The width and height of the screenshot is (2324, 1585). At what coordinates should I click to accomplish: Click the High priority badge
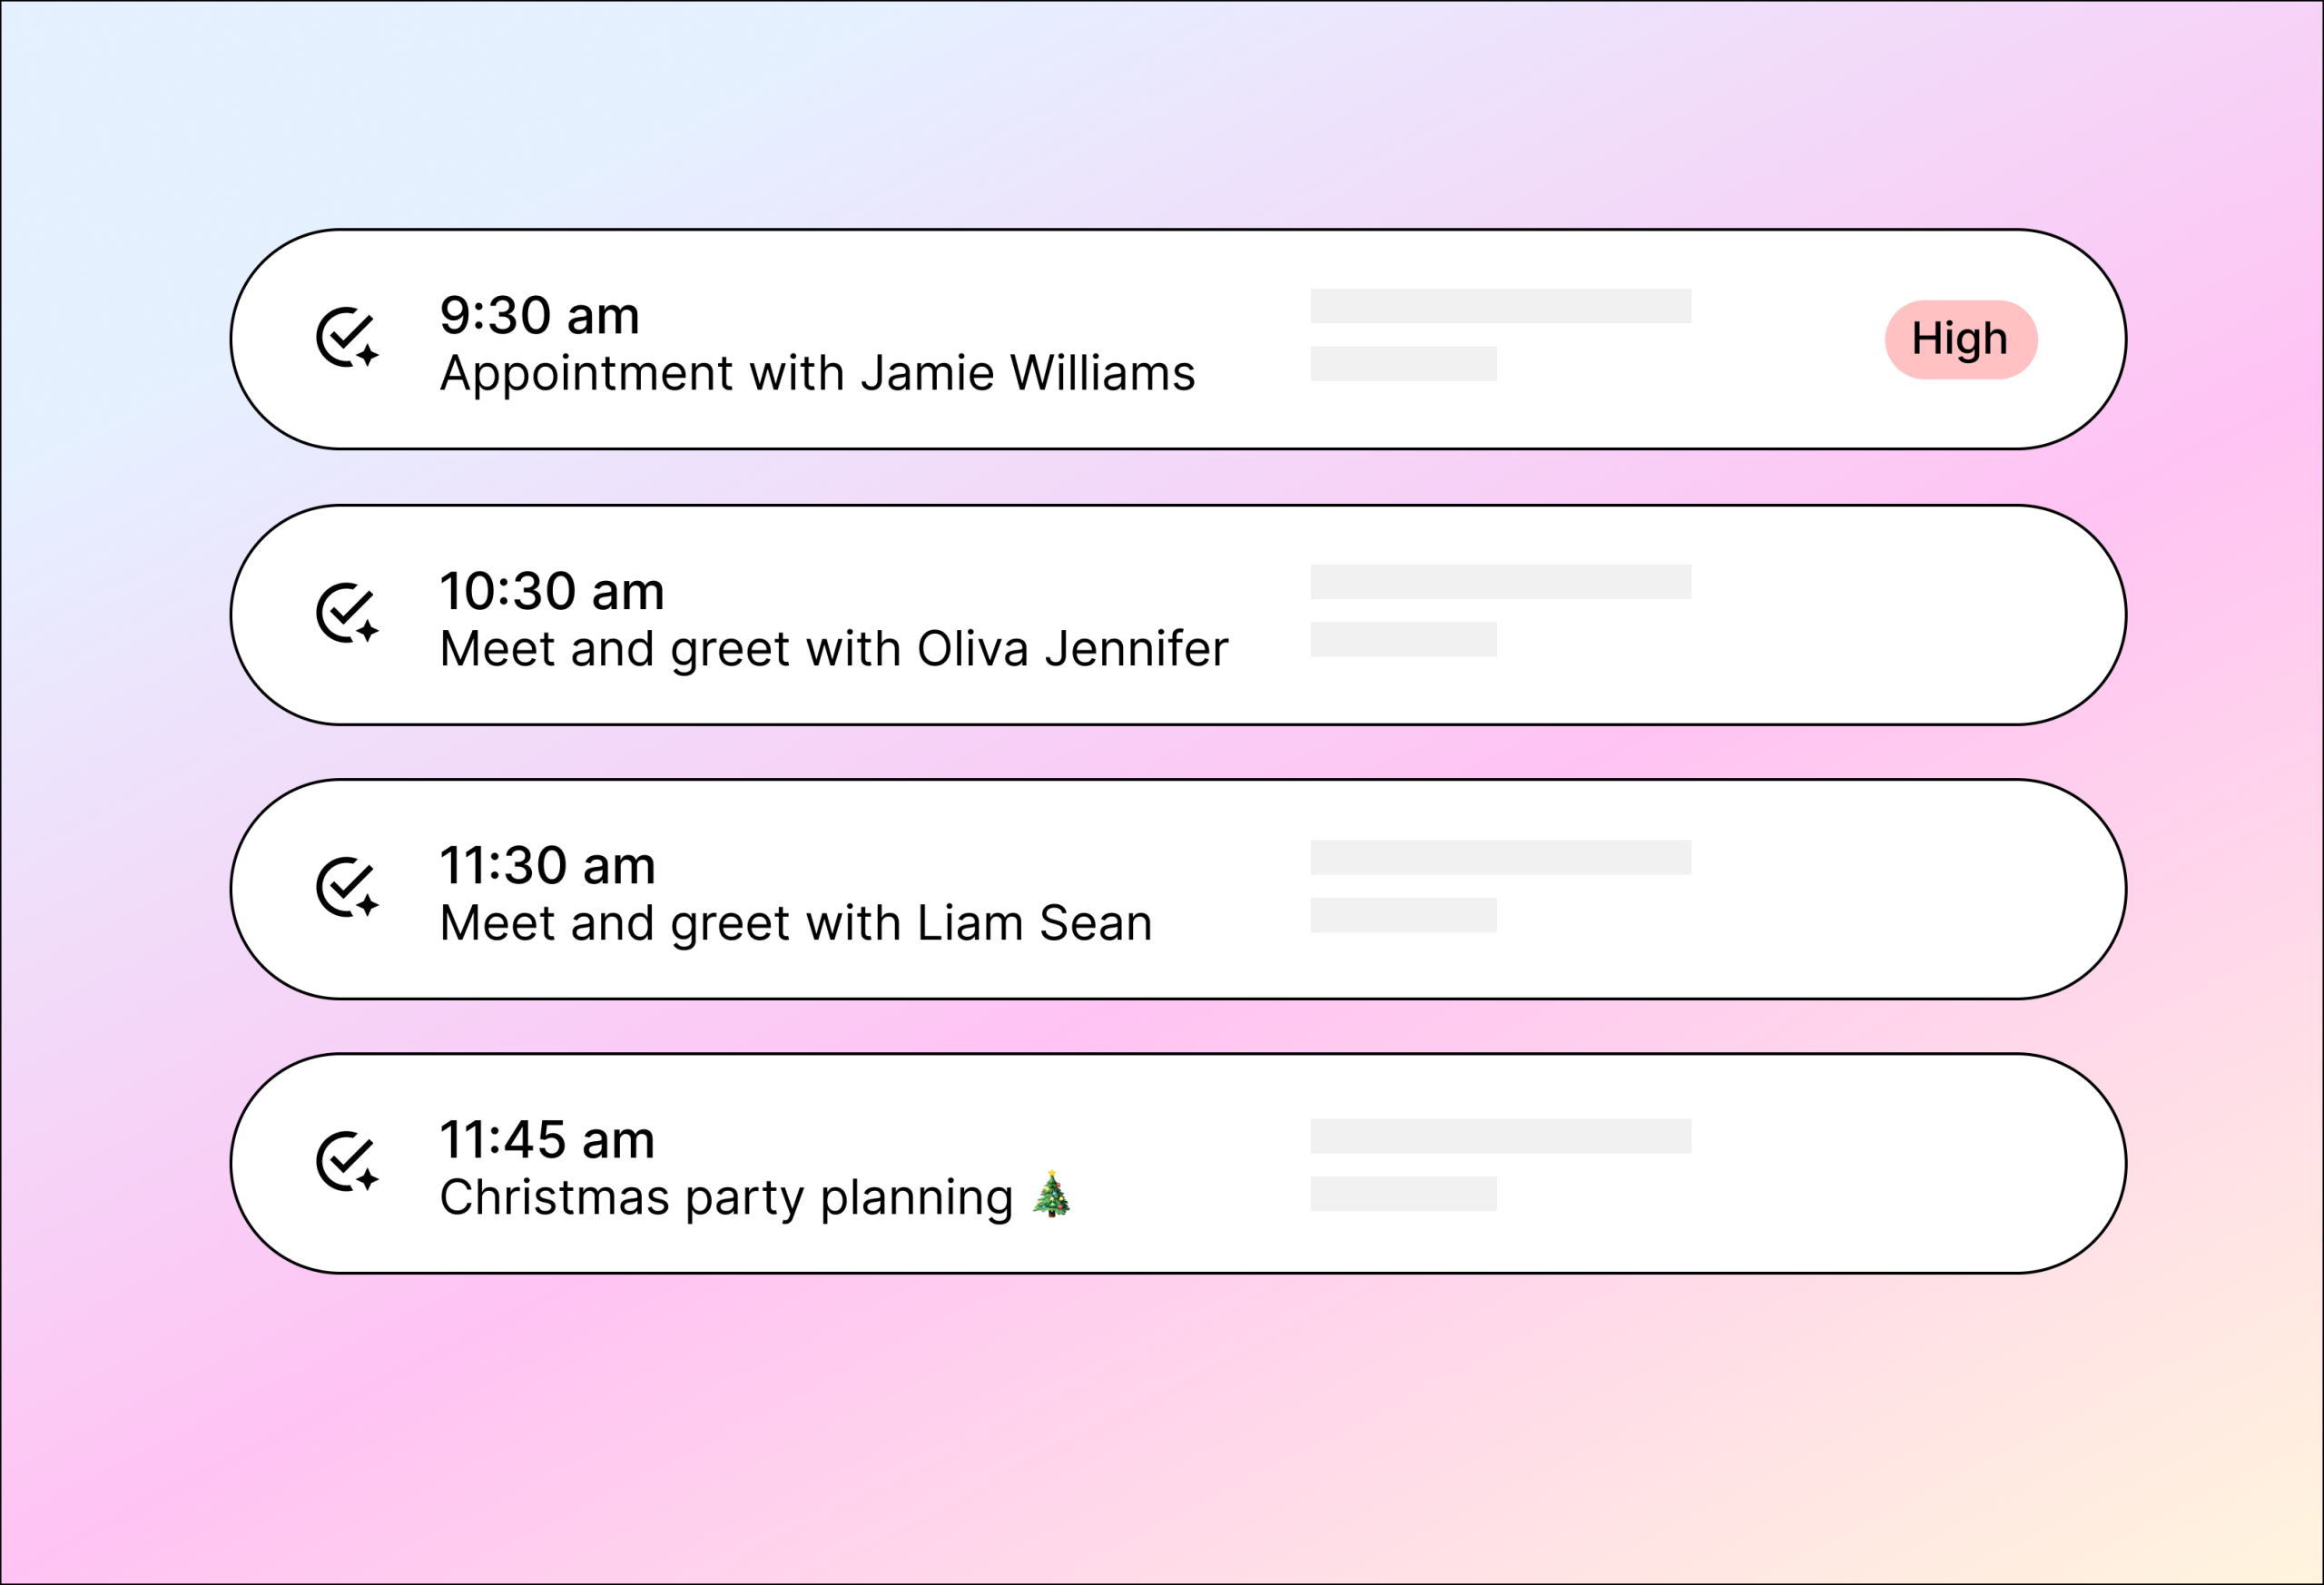point(1960,339)
